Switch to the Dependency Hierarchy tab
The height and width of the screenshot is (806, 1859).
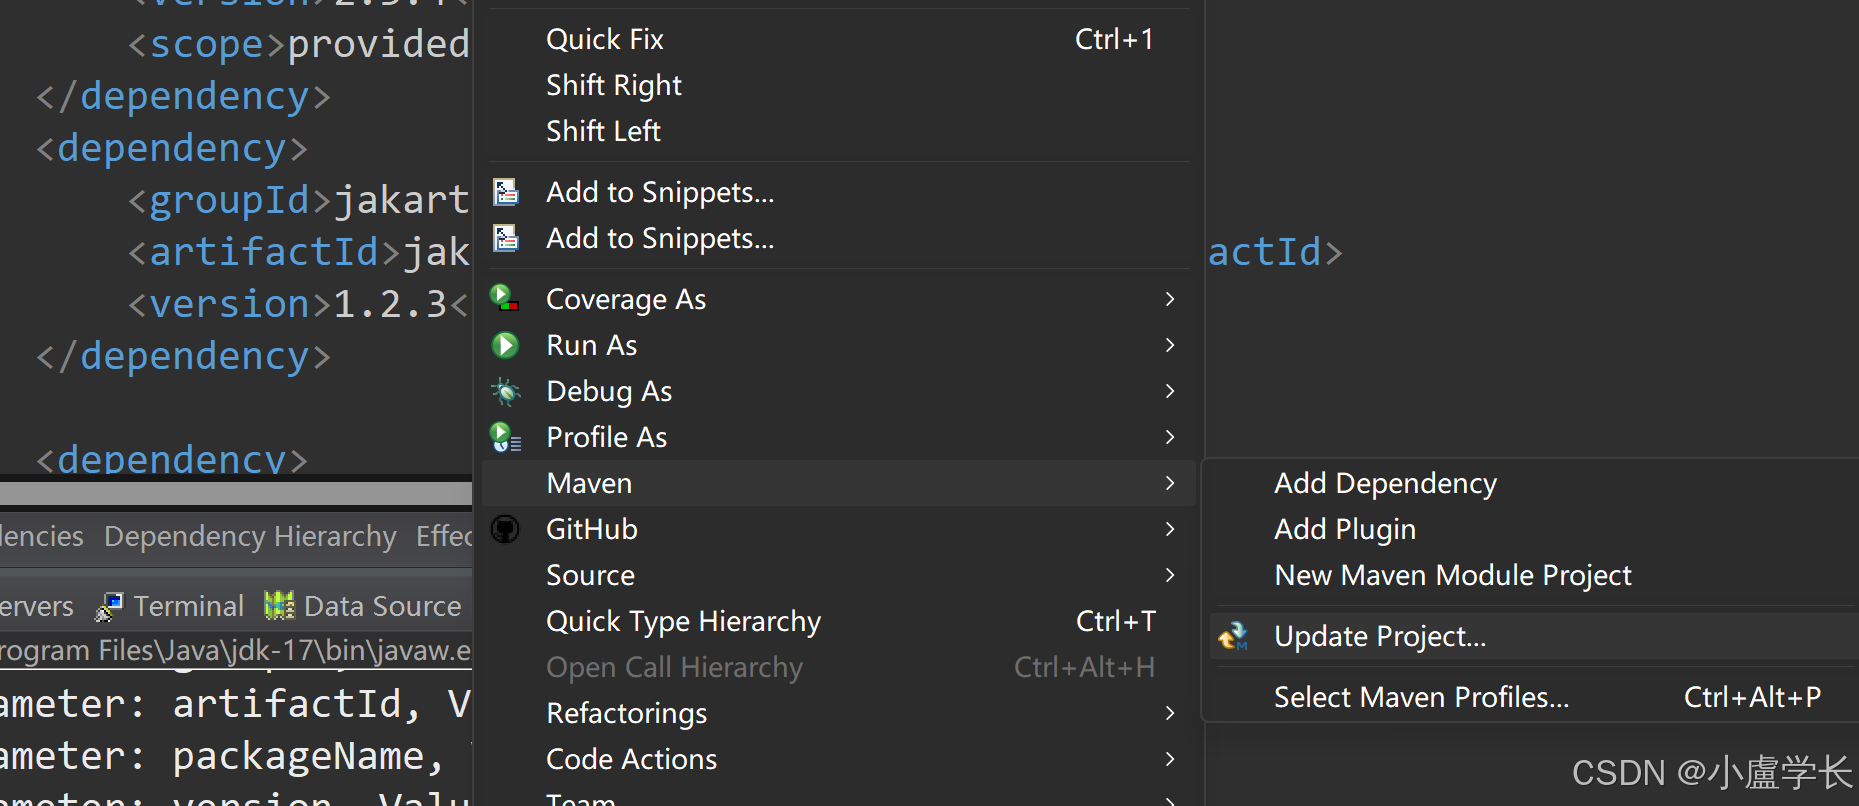coord(249,536)
